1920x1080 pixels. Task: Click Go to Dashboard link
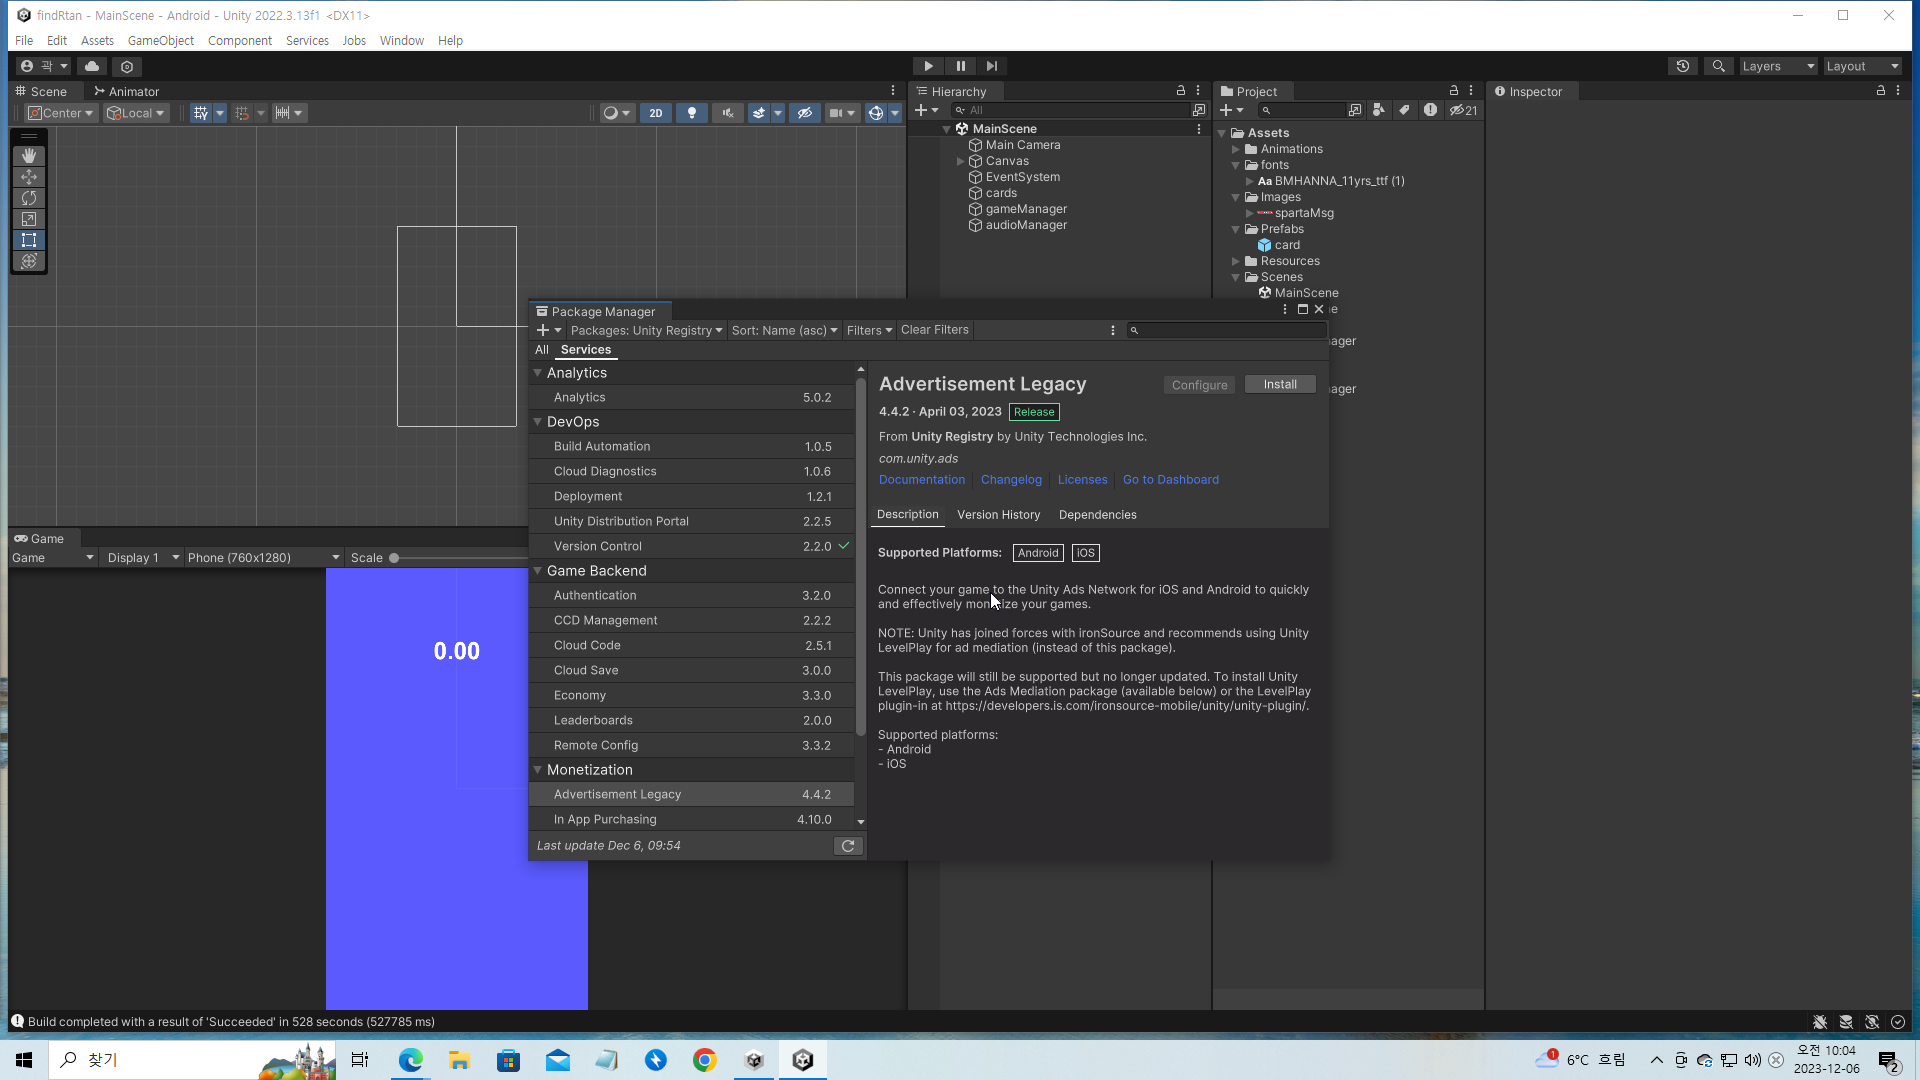pos(1171,480)
